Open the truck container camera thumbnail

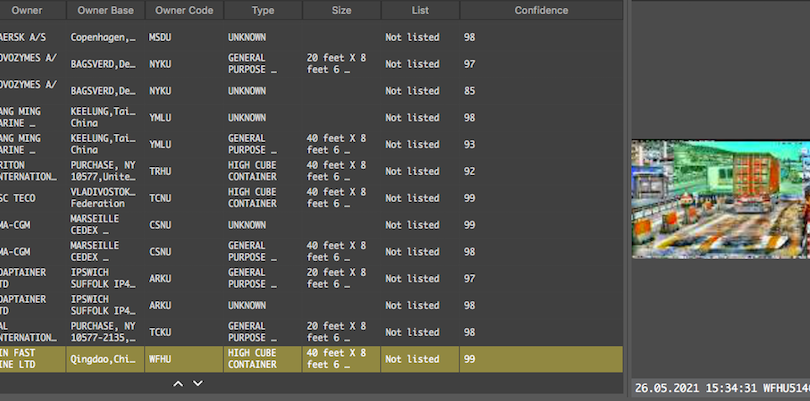click(721, 199)
